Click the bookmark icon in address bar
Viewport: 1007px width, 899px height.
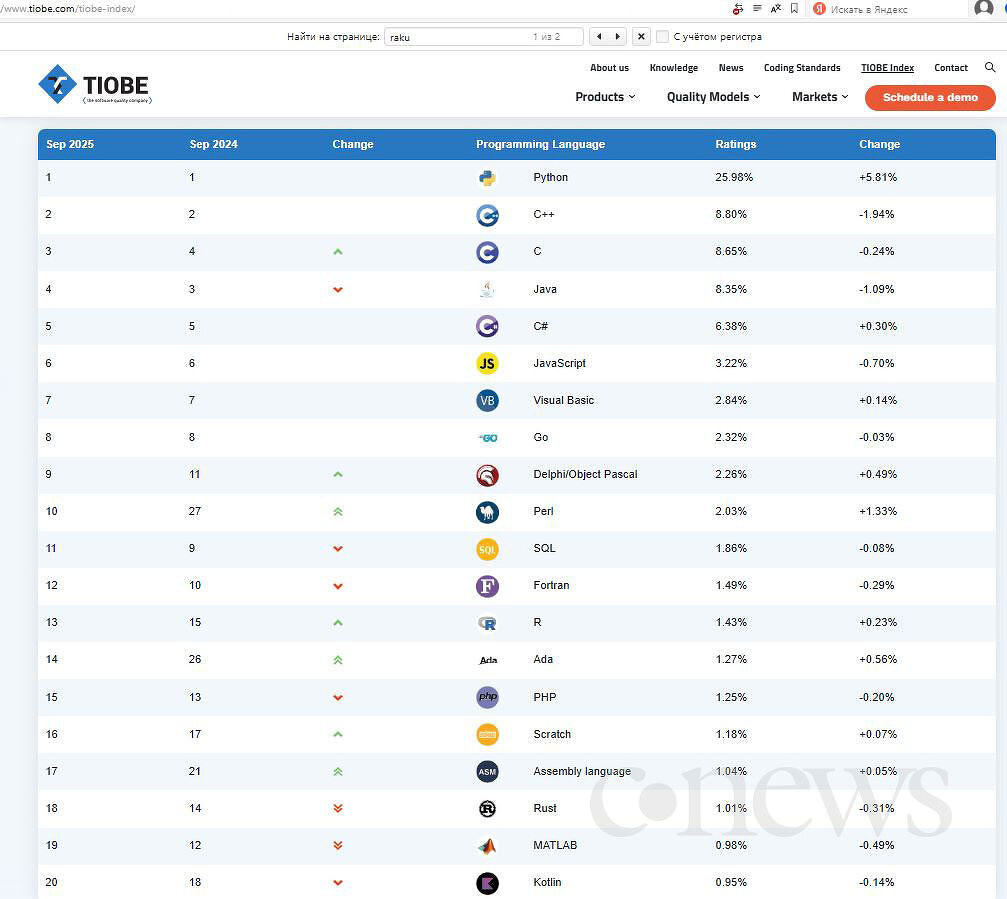tap(794, 8)
